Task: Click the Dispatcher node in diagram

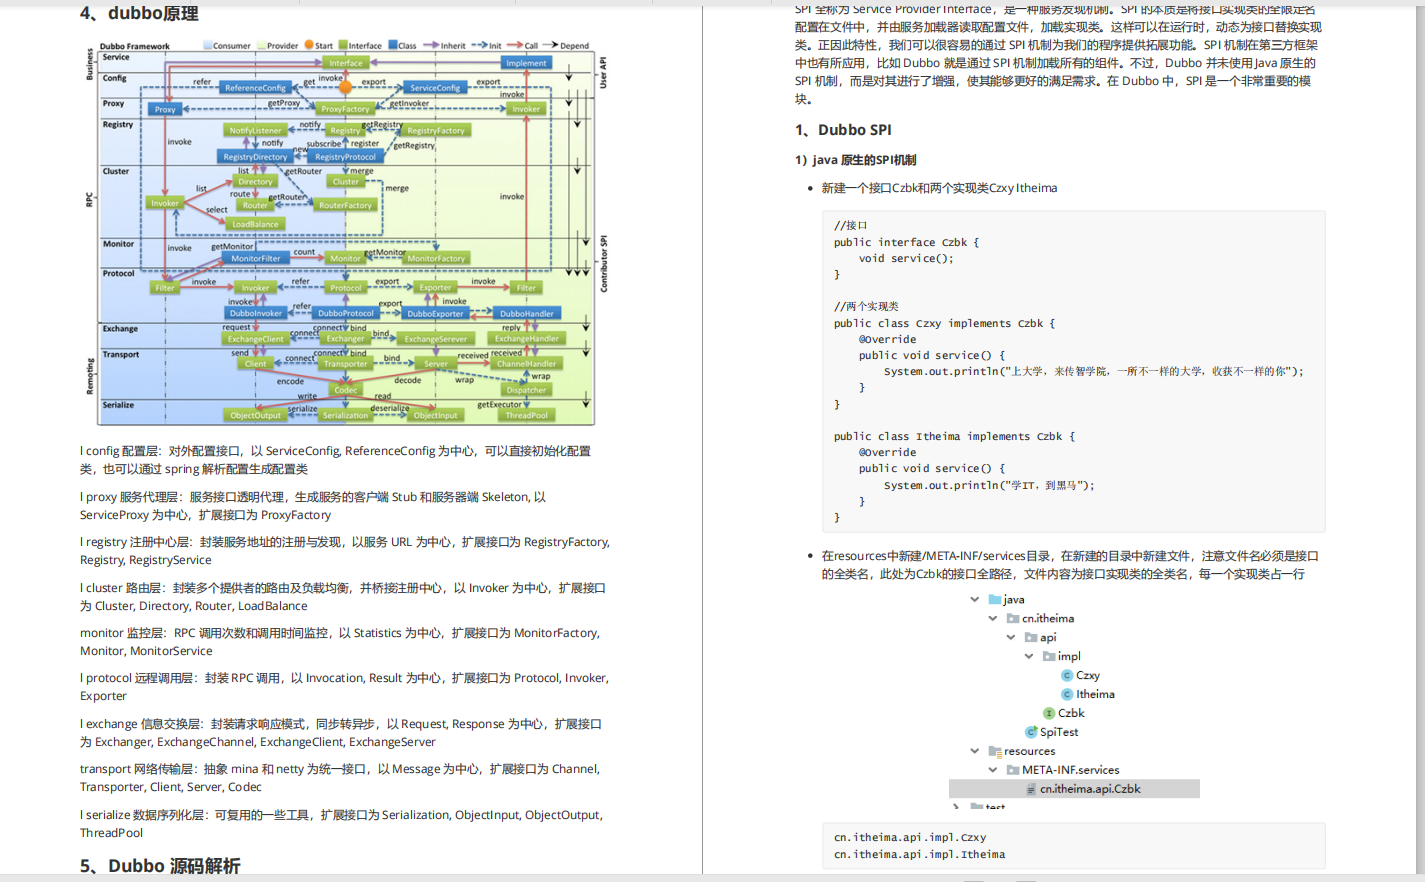Action: point(527,390)
